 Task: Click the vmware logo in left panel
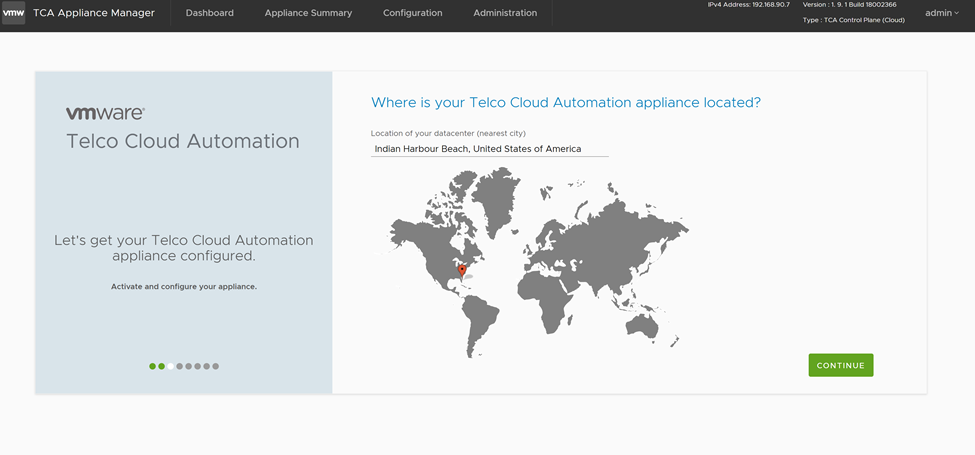pyautogui.click(x=105, y=113)
